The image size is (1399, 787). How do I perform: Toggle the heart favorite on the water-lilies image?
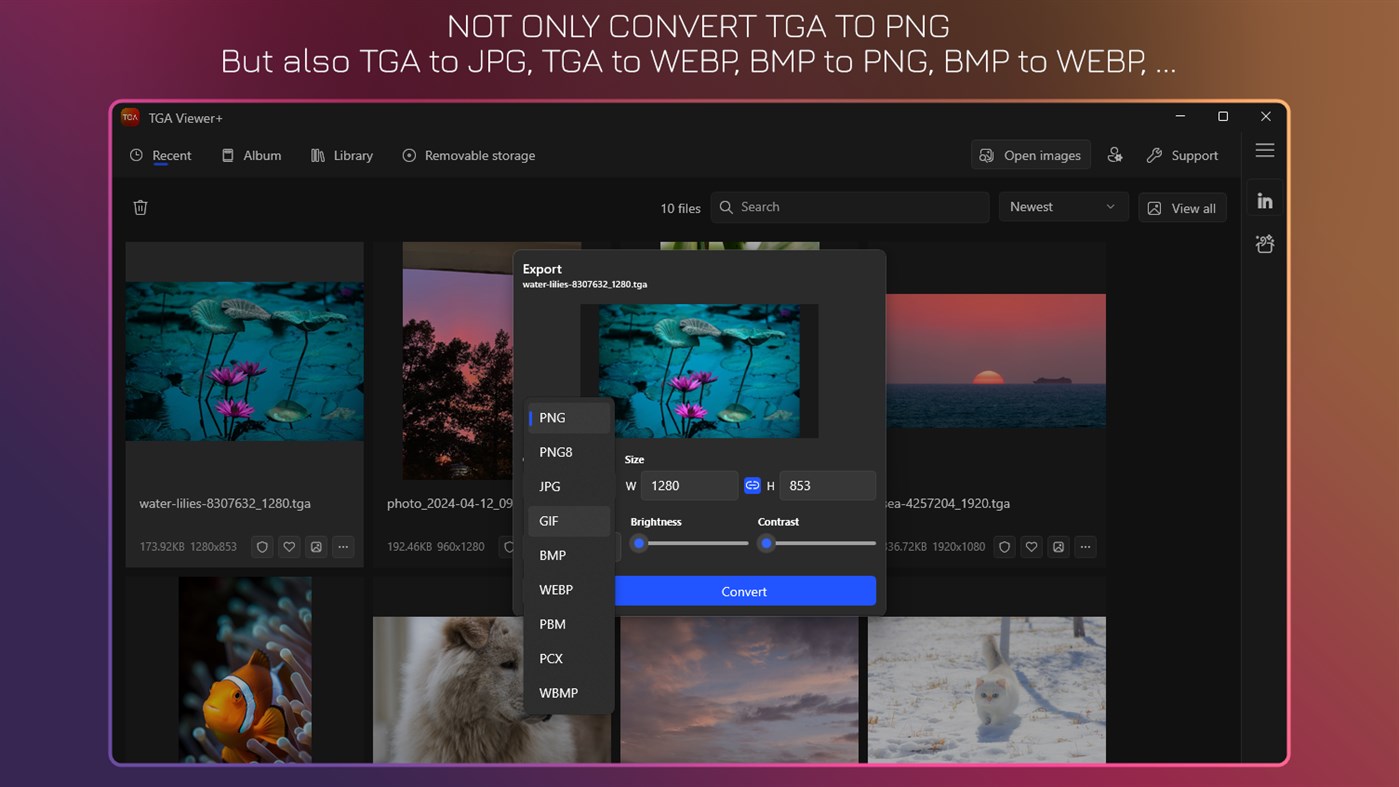pyautogui.click(x=289, y=547)
